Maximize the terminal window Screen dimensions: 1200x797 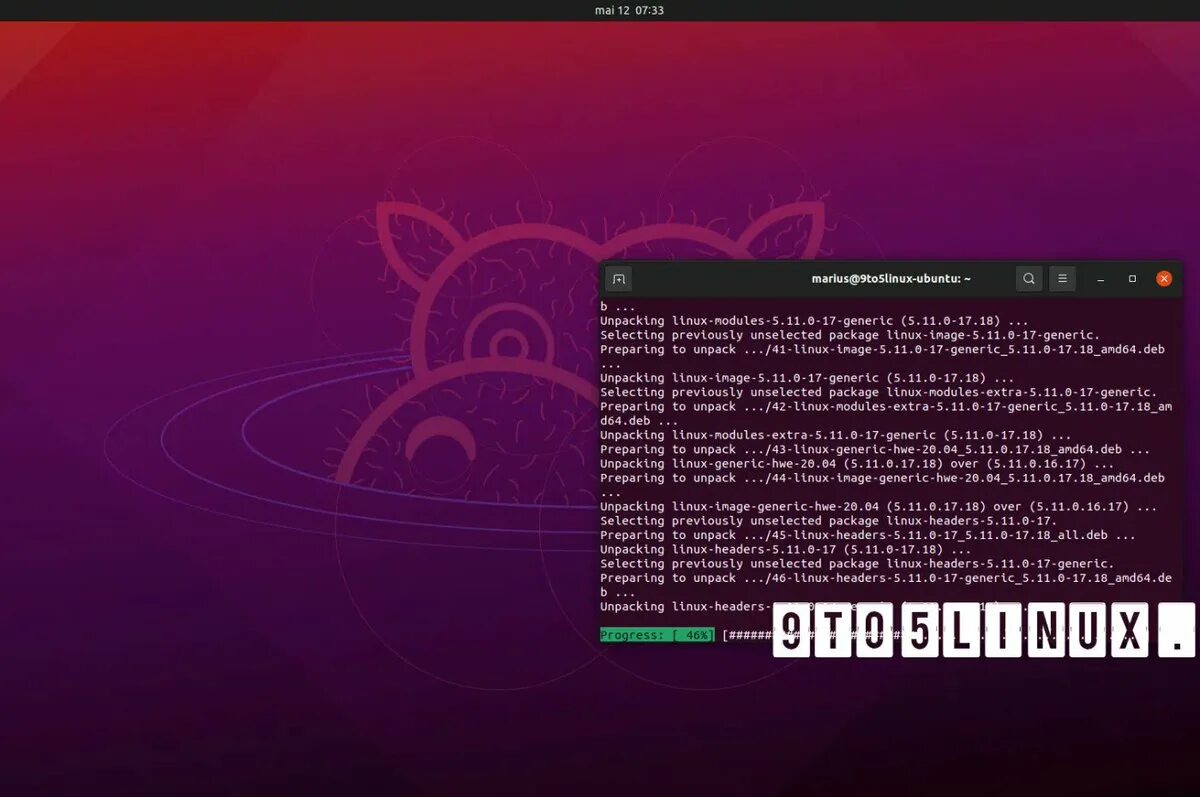click(1132, 279)
